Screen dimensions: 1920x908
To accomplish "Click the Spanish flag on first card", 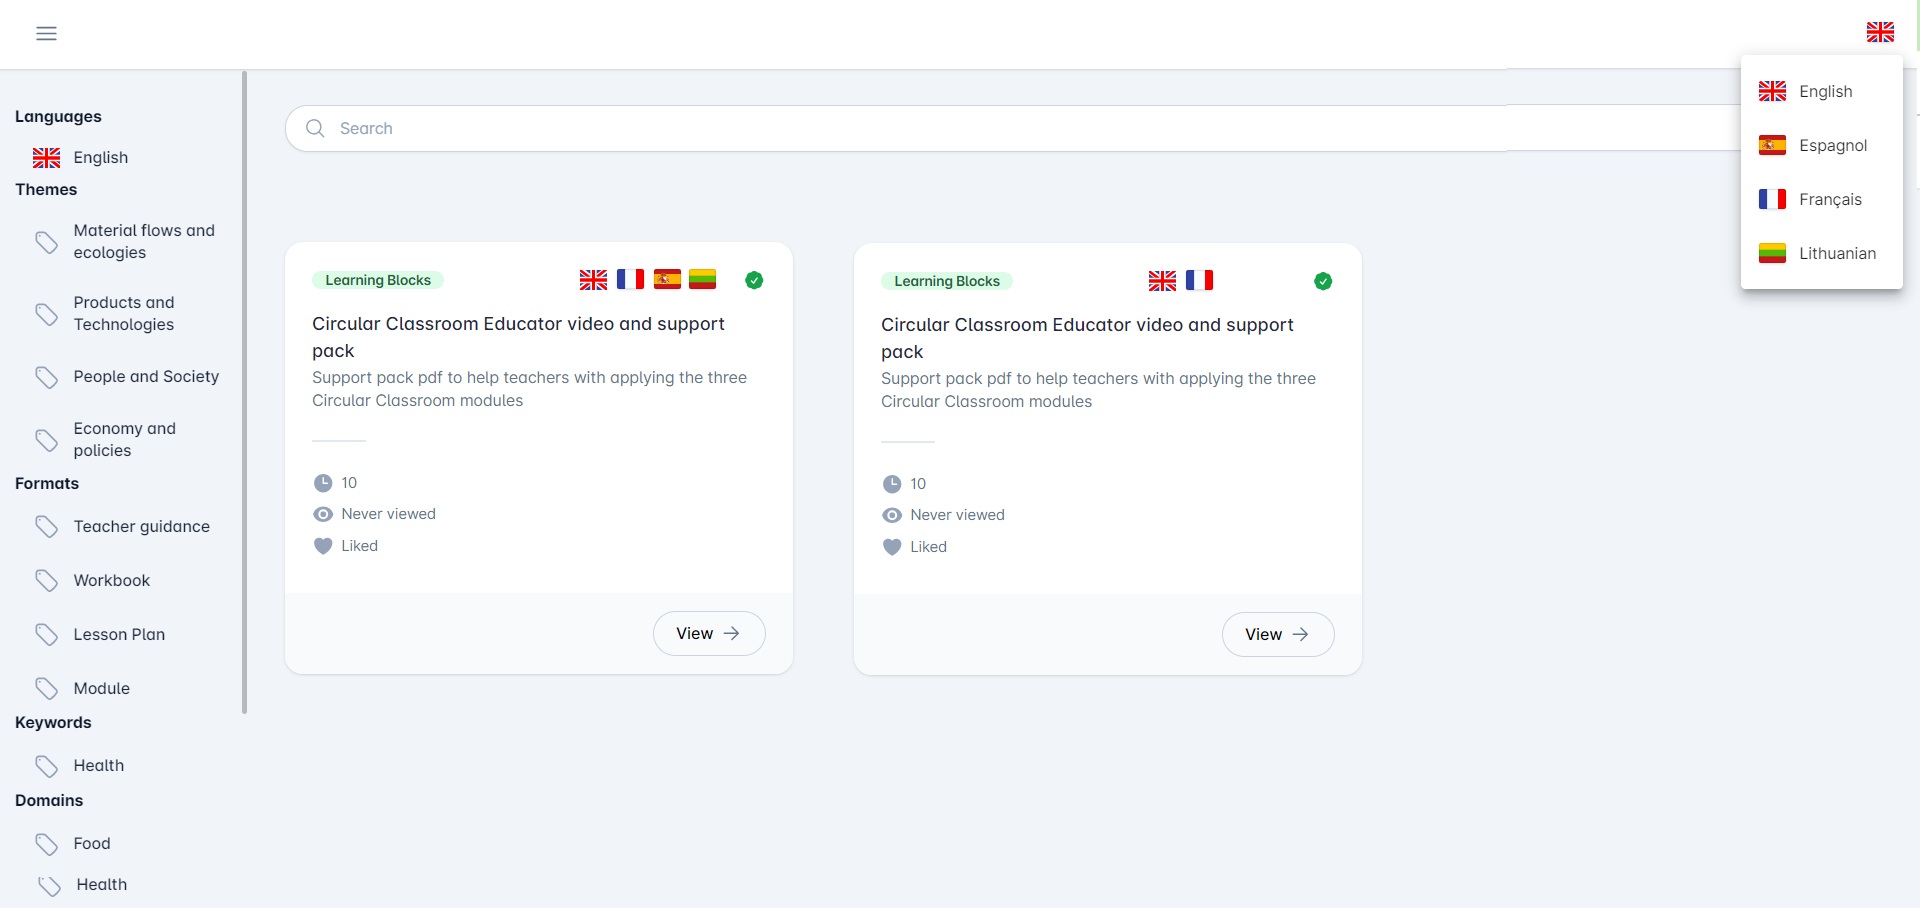I will [x=667, y=280].
